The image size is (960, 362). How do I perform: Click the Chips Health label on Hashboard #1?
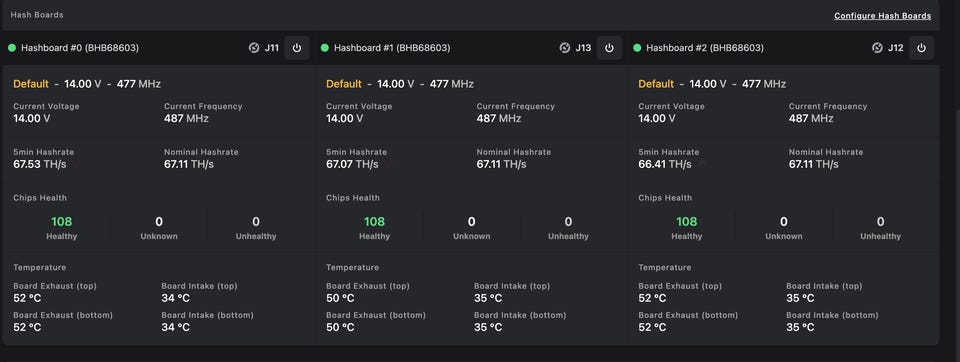353,198
